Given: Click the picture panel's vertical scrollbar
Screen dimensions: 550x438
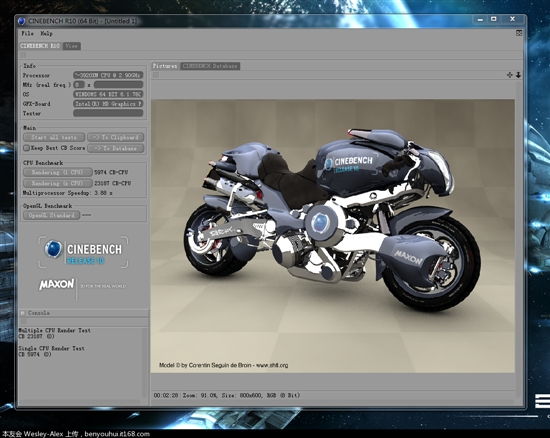Looking at the screenshot, I should pos(518,238).
